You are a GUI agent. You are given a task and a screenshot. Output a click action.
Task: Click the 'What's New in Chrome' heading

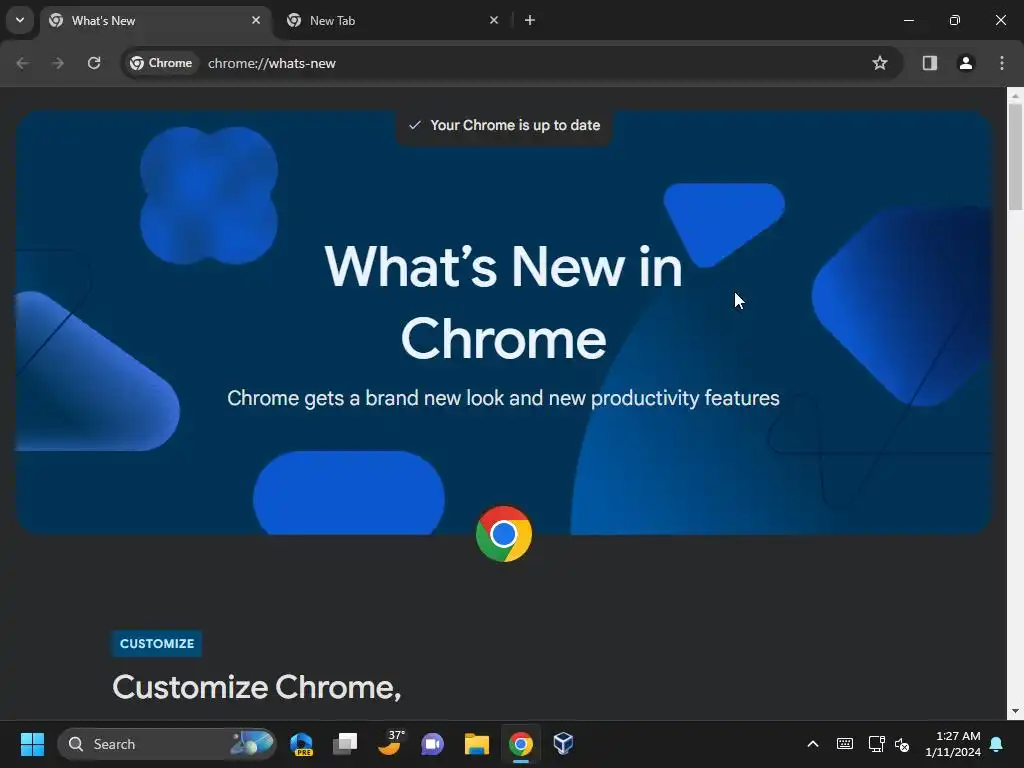click(504, 302)
